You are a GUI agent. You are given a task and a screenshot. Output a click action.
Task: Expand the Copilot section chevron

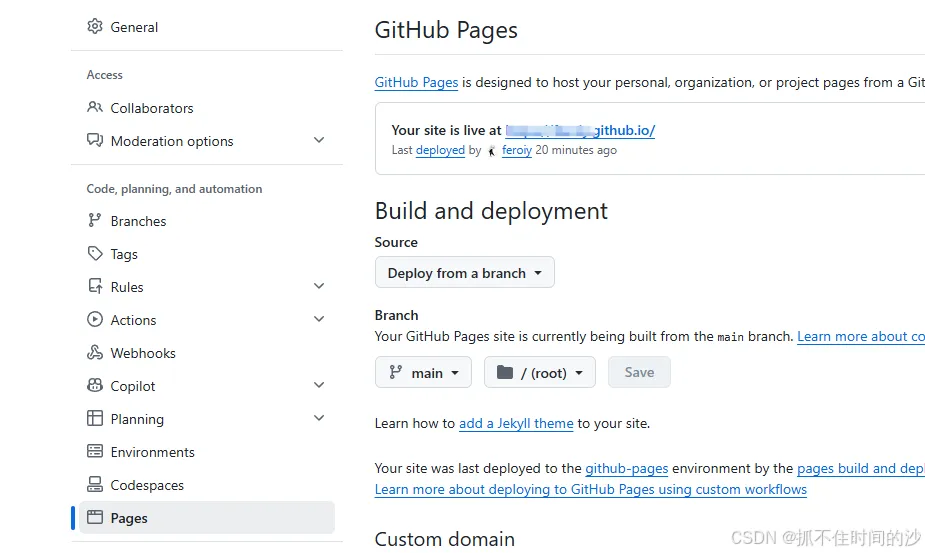319,385
